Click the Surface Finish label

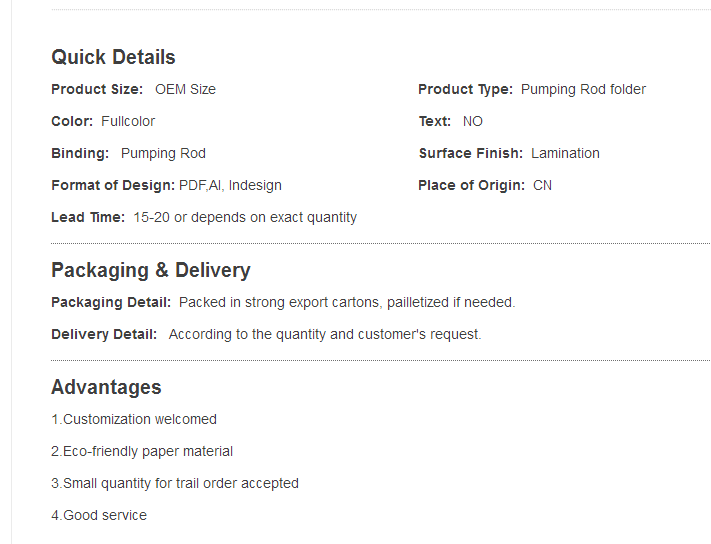pyautogui.click(x=470, y=153)
